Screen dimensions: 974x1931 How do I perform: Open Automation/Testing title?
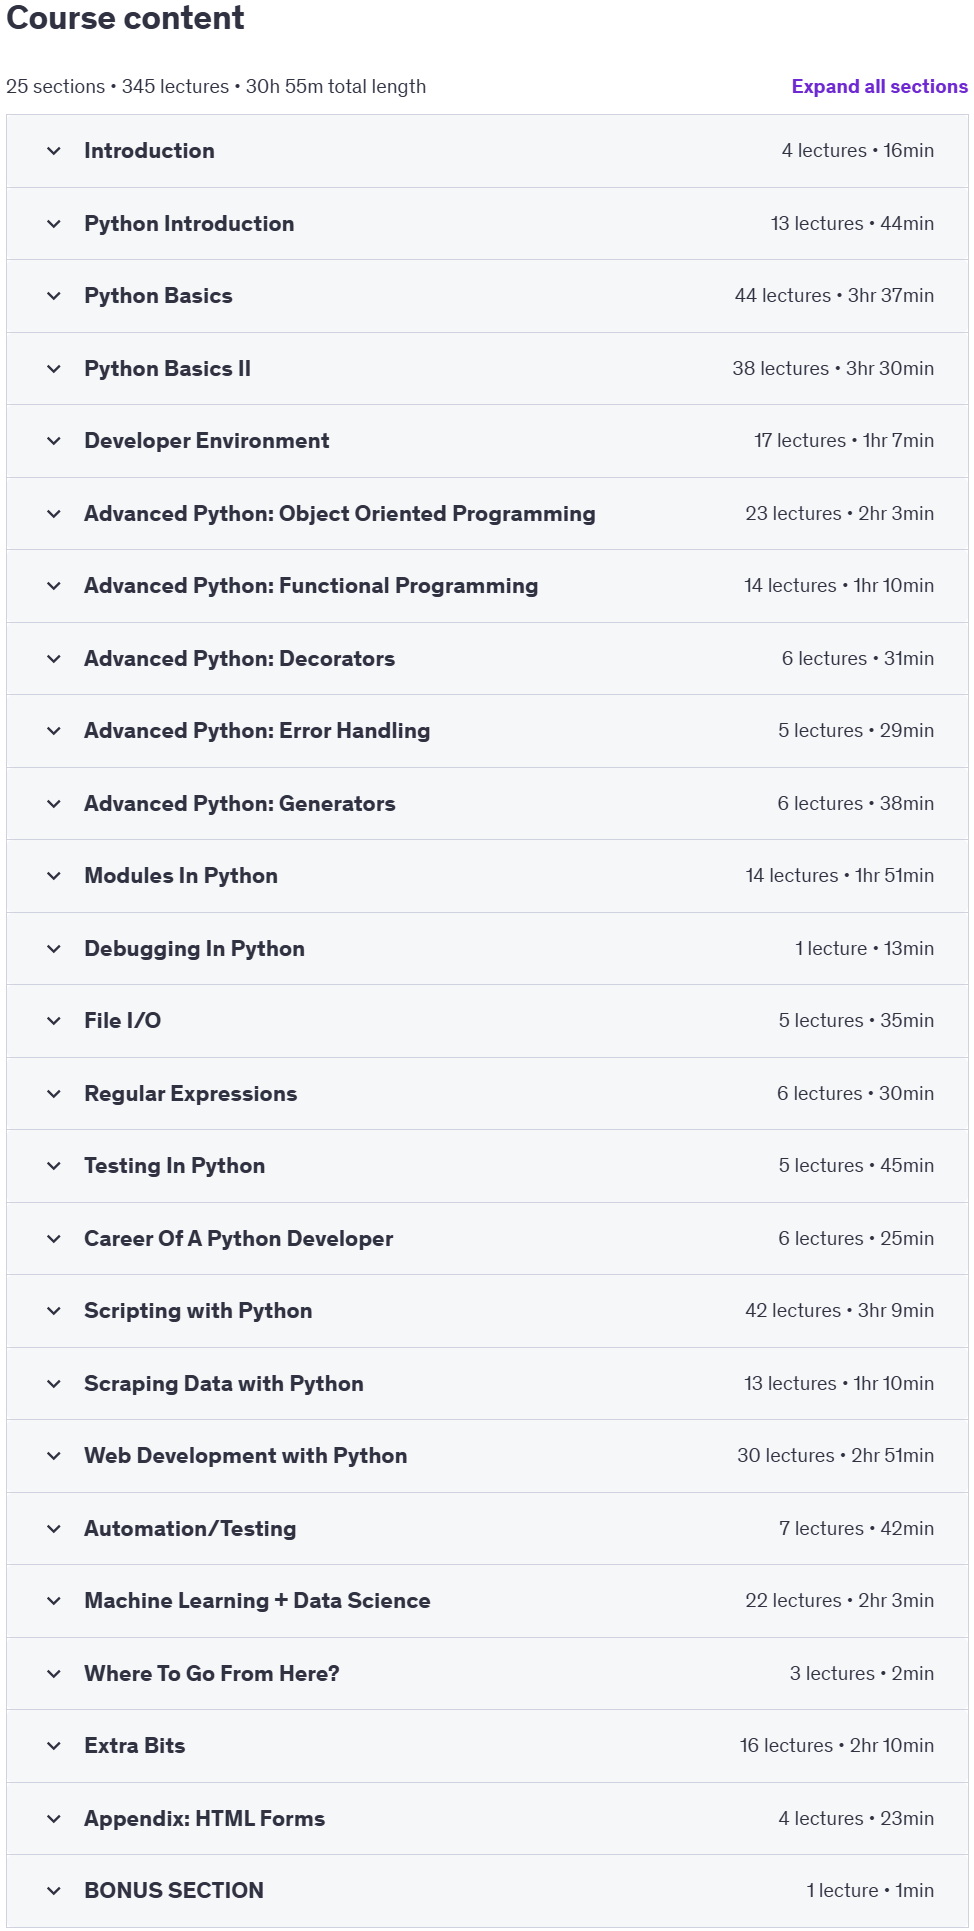pyautogui.click(x=190, y=1529)
